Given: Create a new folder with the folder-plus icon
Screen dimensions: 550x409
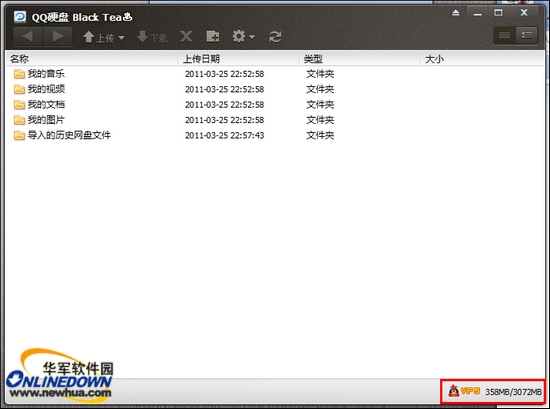Looking at the screenshot, I should point(213,36).
